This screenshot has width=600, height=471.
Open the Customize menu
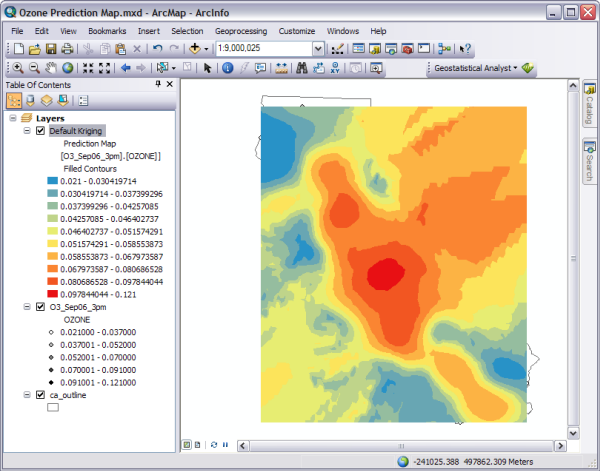pos(297,31)
